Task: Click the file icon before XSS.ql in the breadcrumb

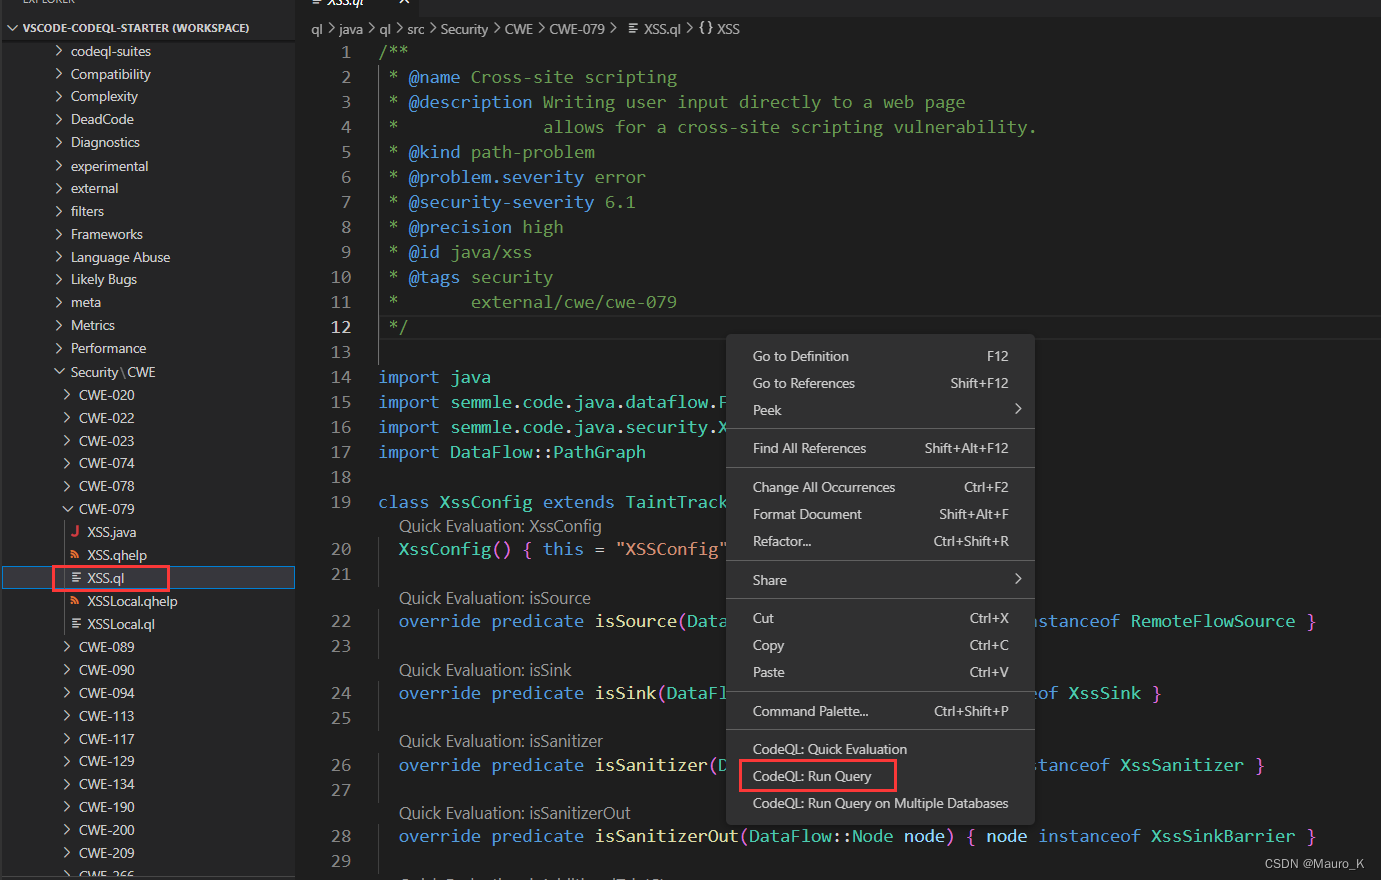Action: 632,29
